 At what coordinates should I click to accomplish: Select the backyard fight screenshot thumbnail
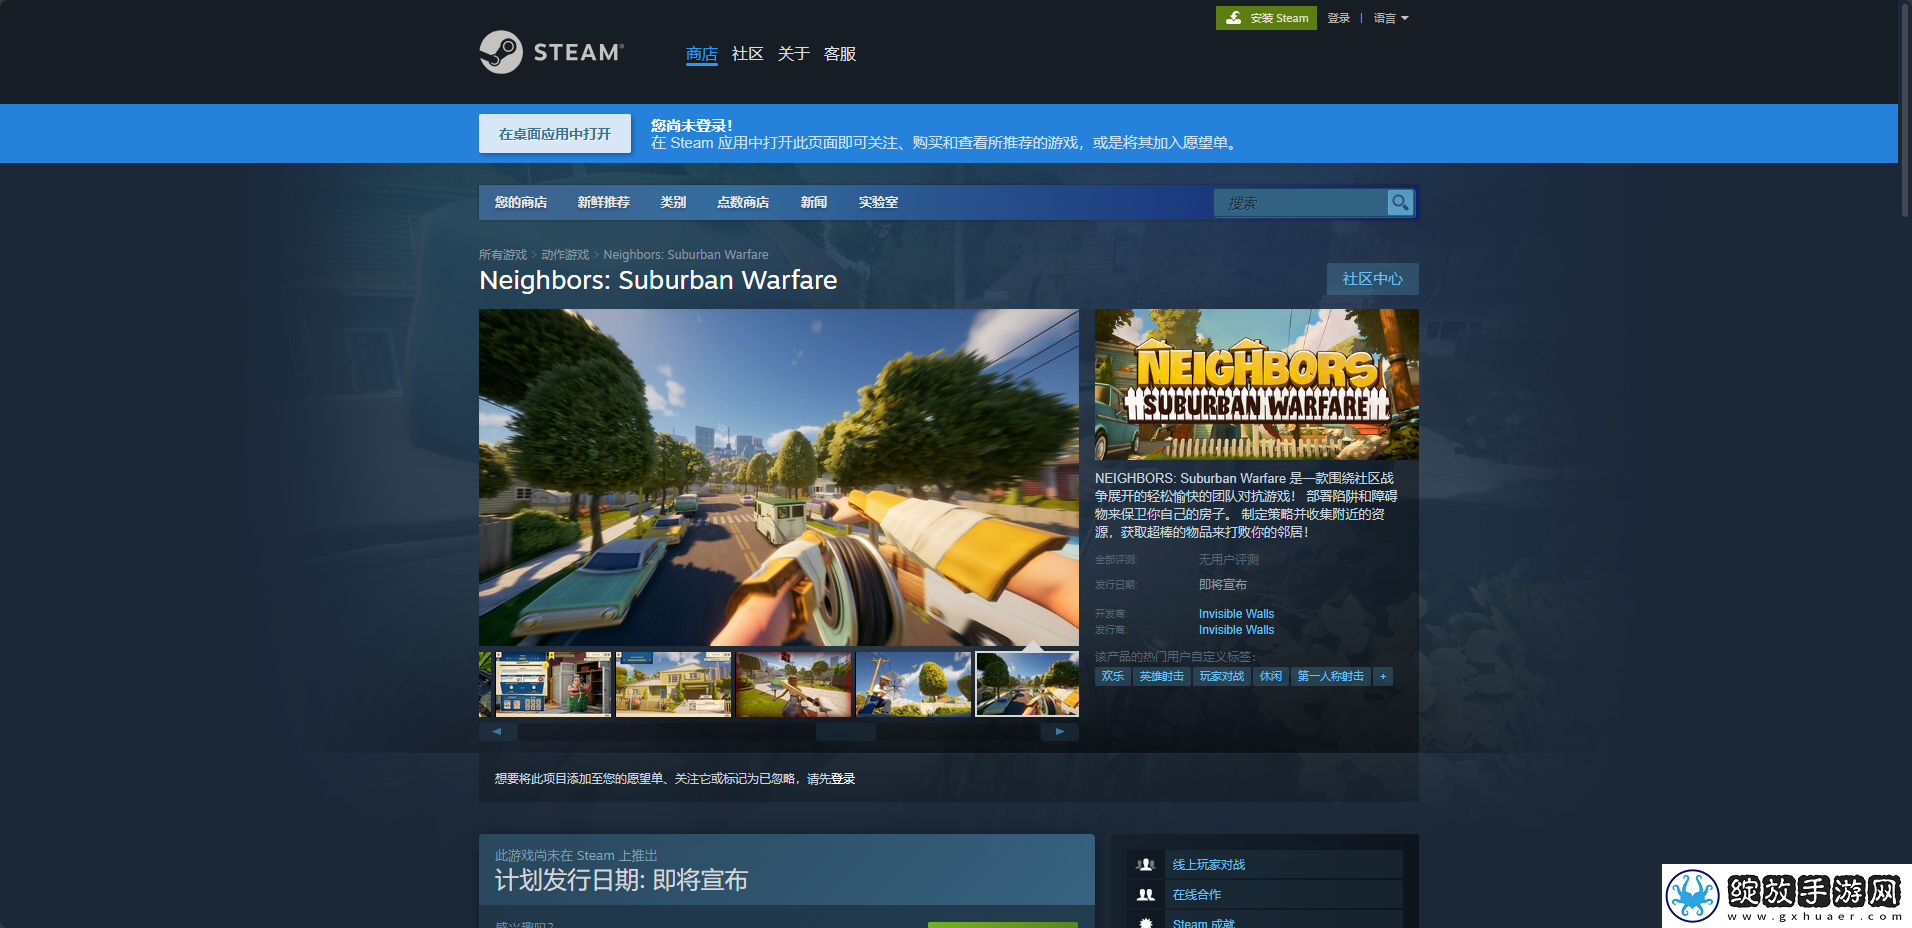tap(793, 684)
